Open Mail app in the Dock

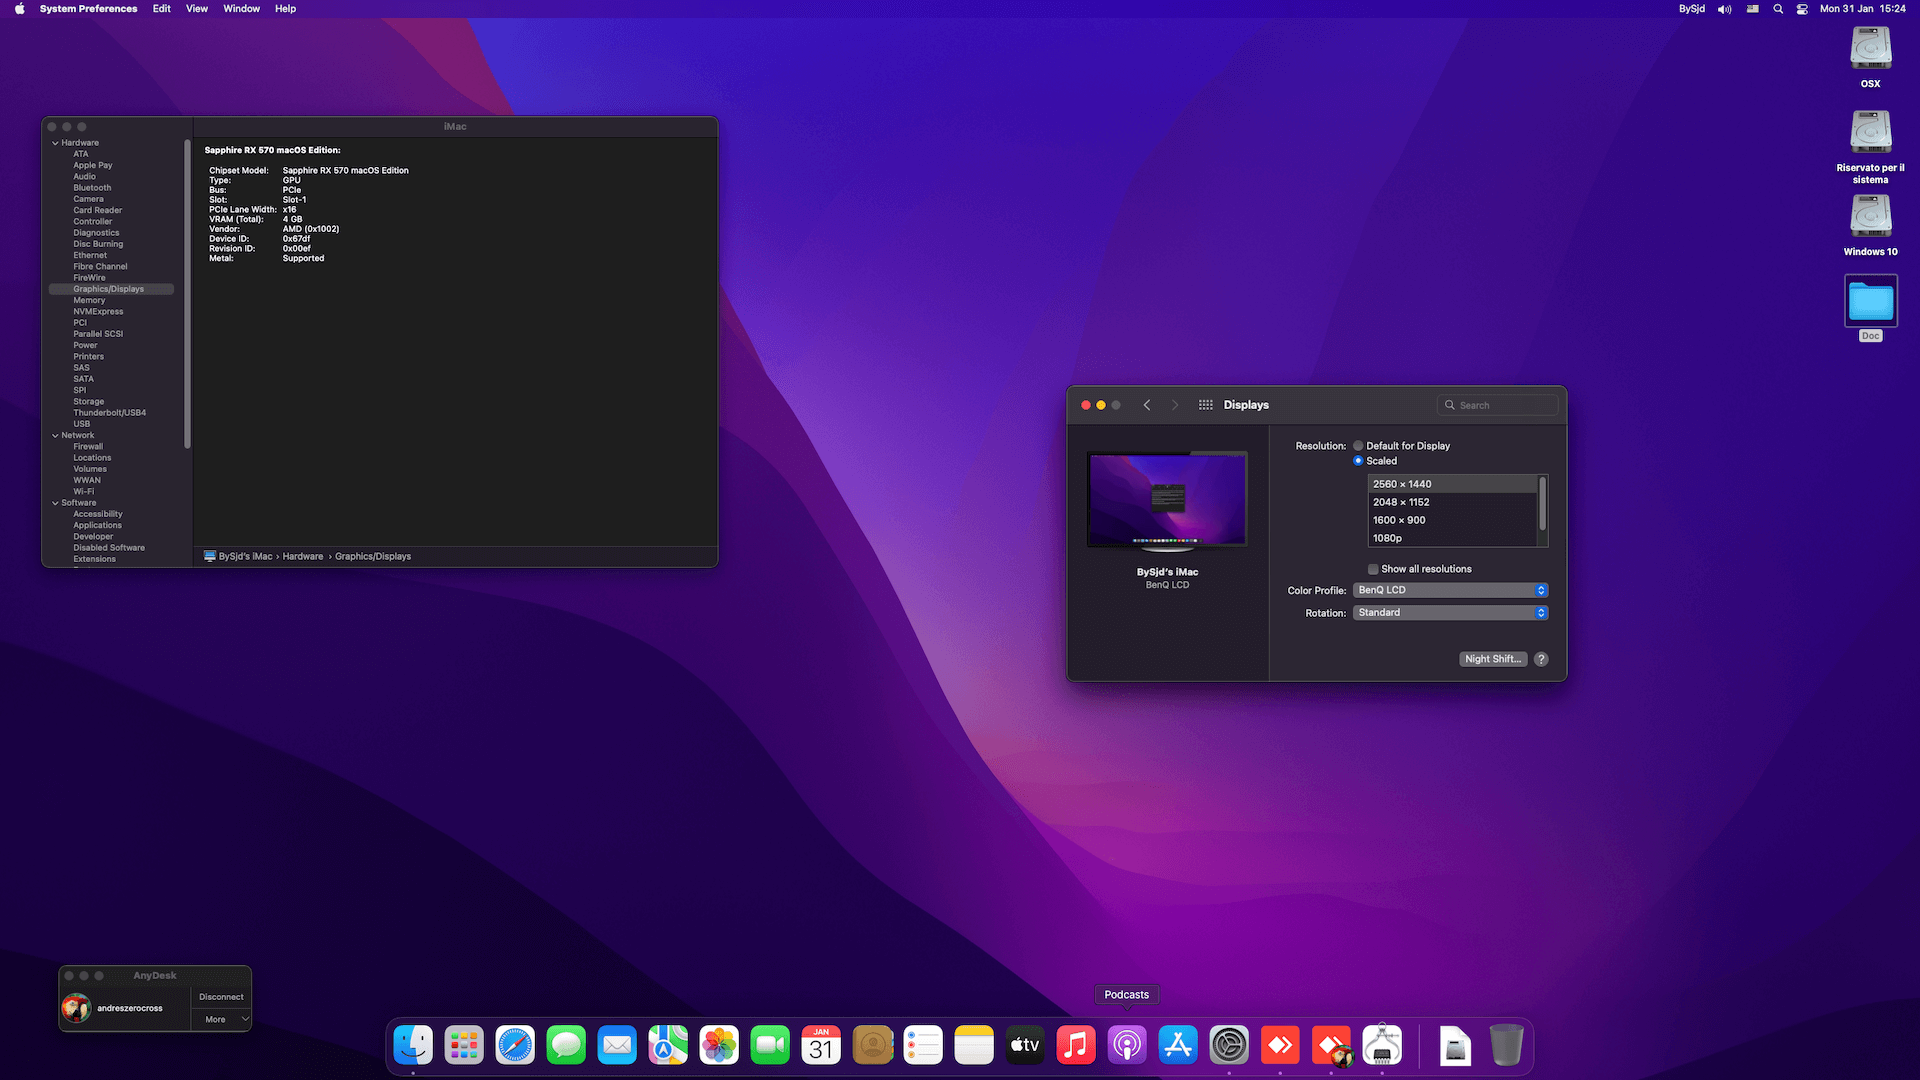pyautogui.click(x=617, y=1046)
